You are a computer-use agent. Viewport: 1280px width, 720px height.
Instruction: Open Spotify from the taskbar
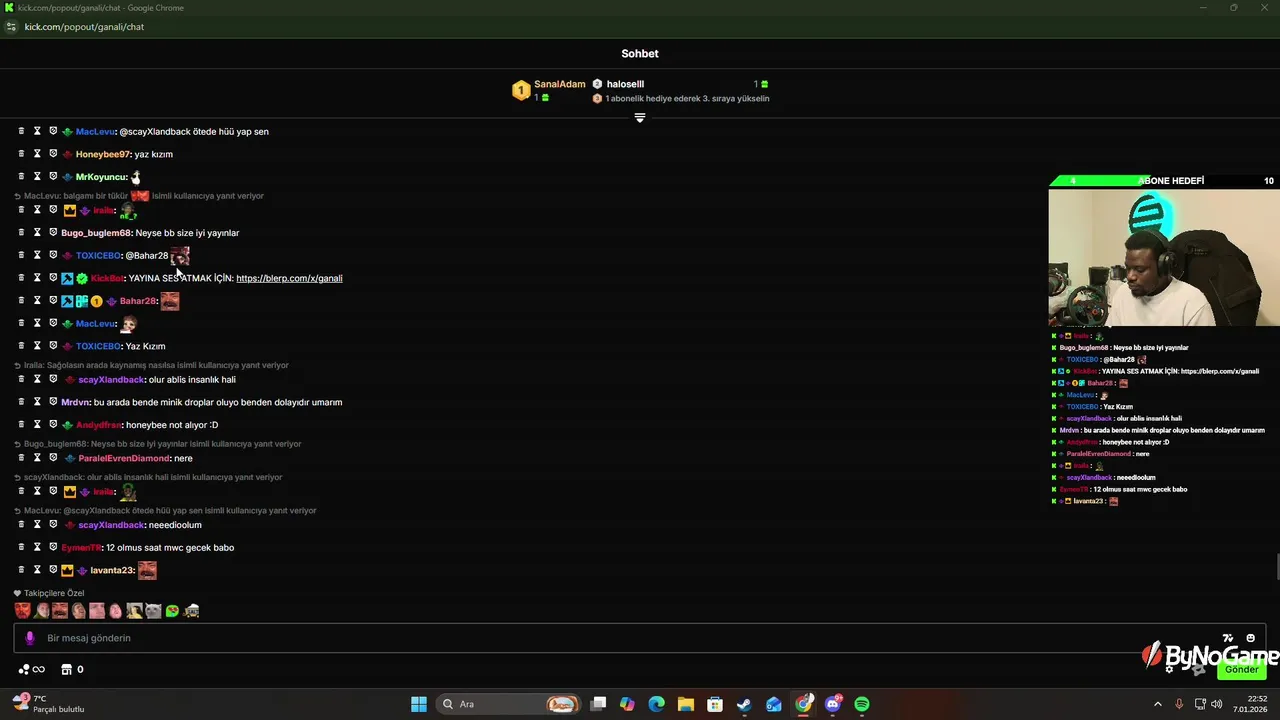pyautogui.click(x=862, y=704)
